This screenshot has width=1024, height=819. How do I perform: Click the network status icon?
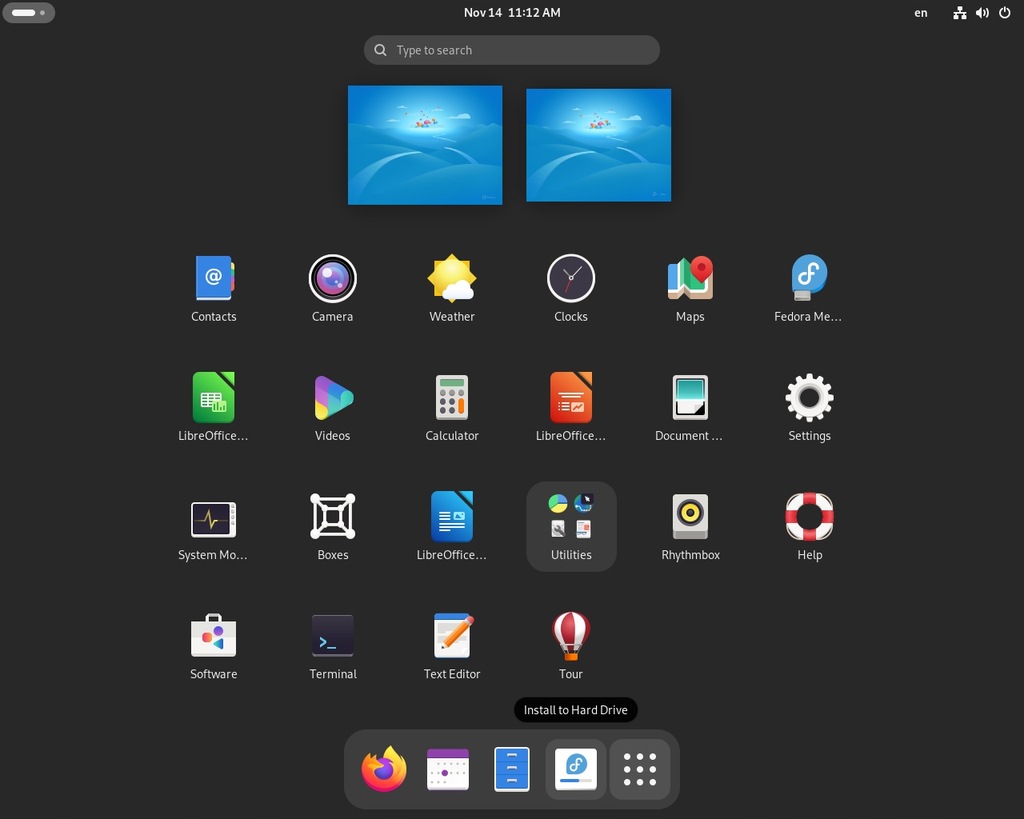[959, 12]
